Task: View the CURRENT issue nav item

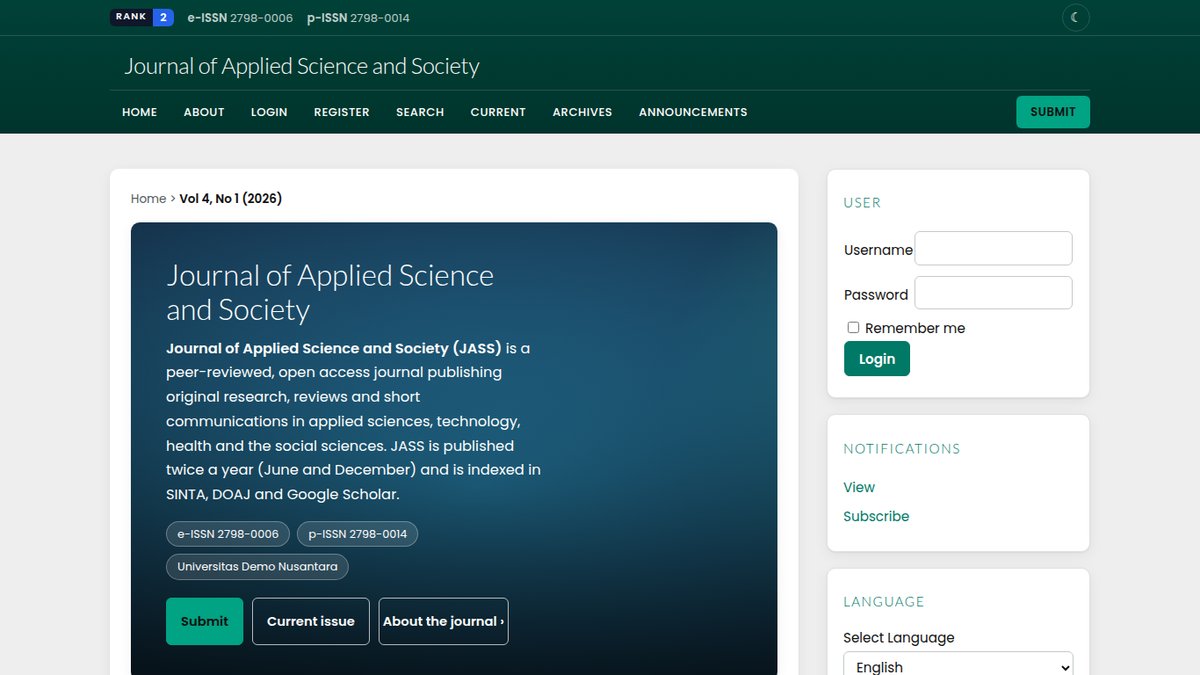Action: tap(498, 112)
